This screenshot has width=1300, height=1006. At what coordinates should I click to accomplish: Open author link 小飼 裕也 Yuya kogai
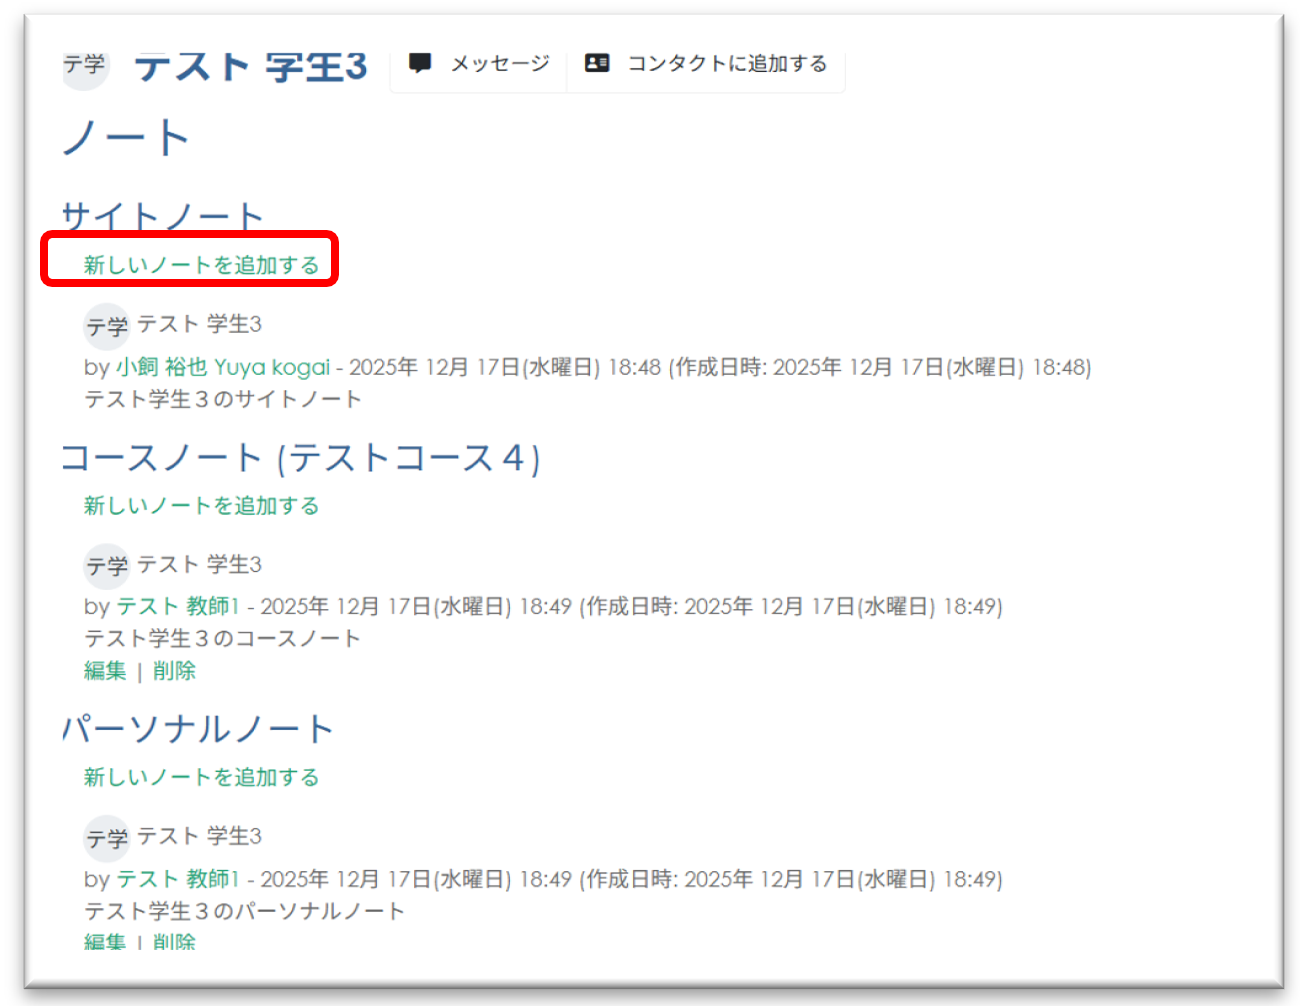point(222,368)
